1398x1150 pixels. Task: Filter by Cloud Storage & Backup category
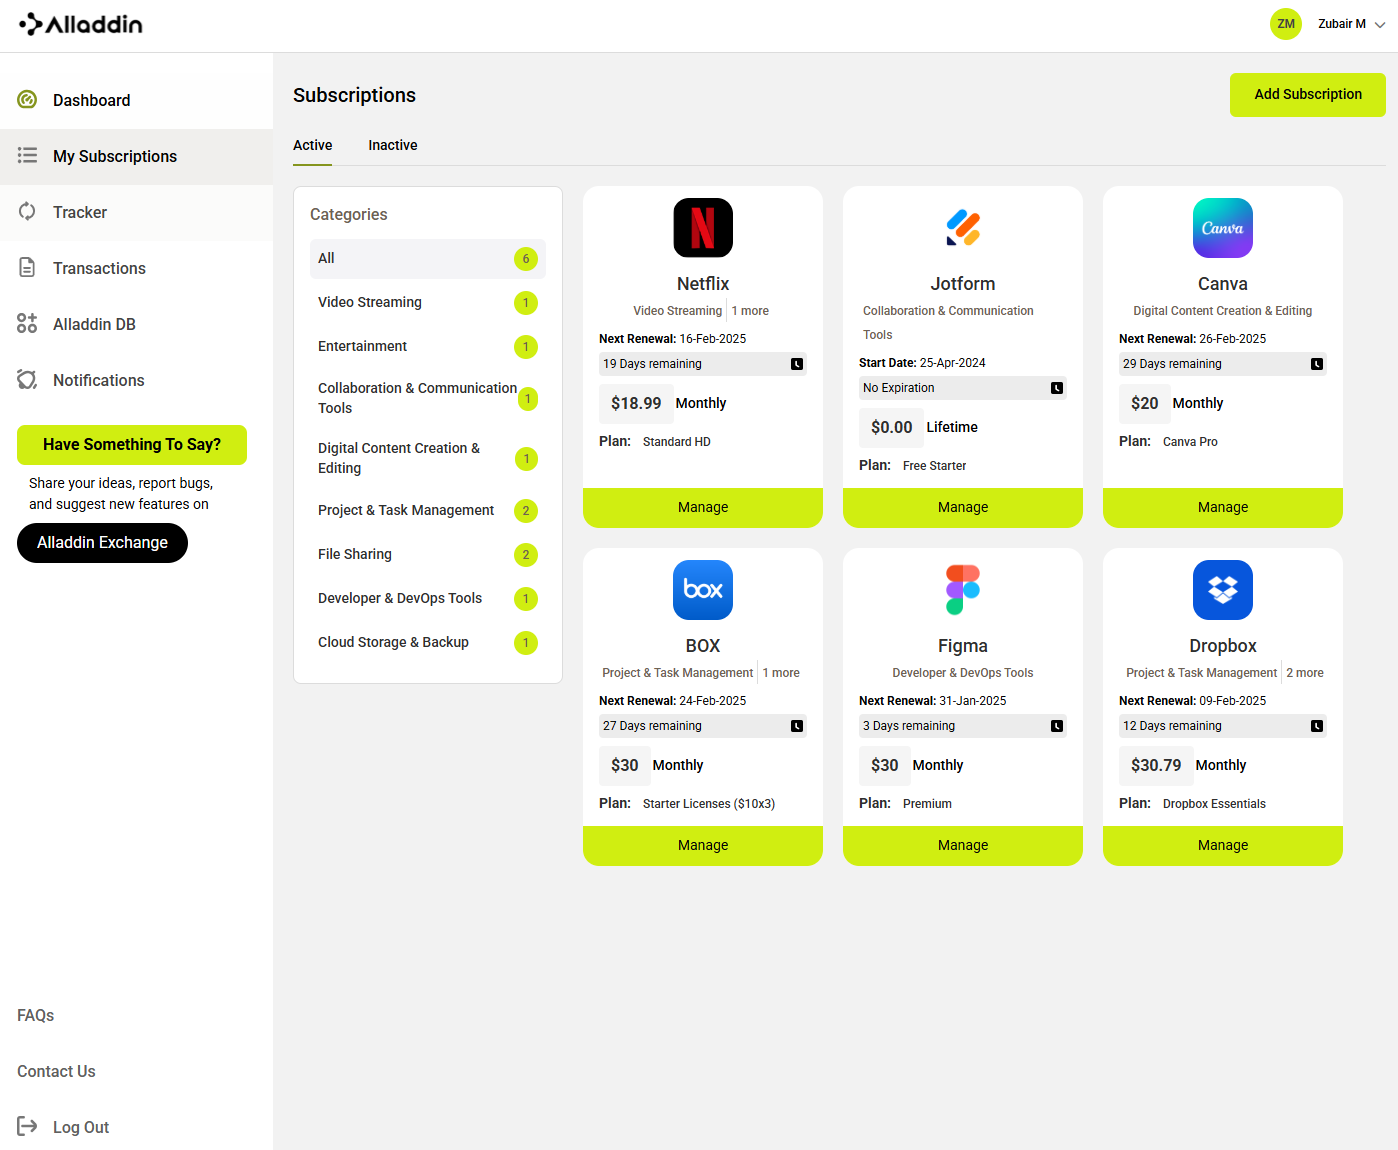(428, 643)
